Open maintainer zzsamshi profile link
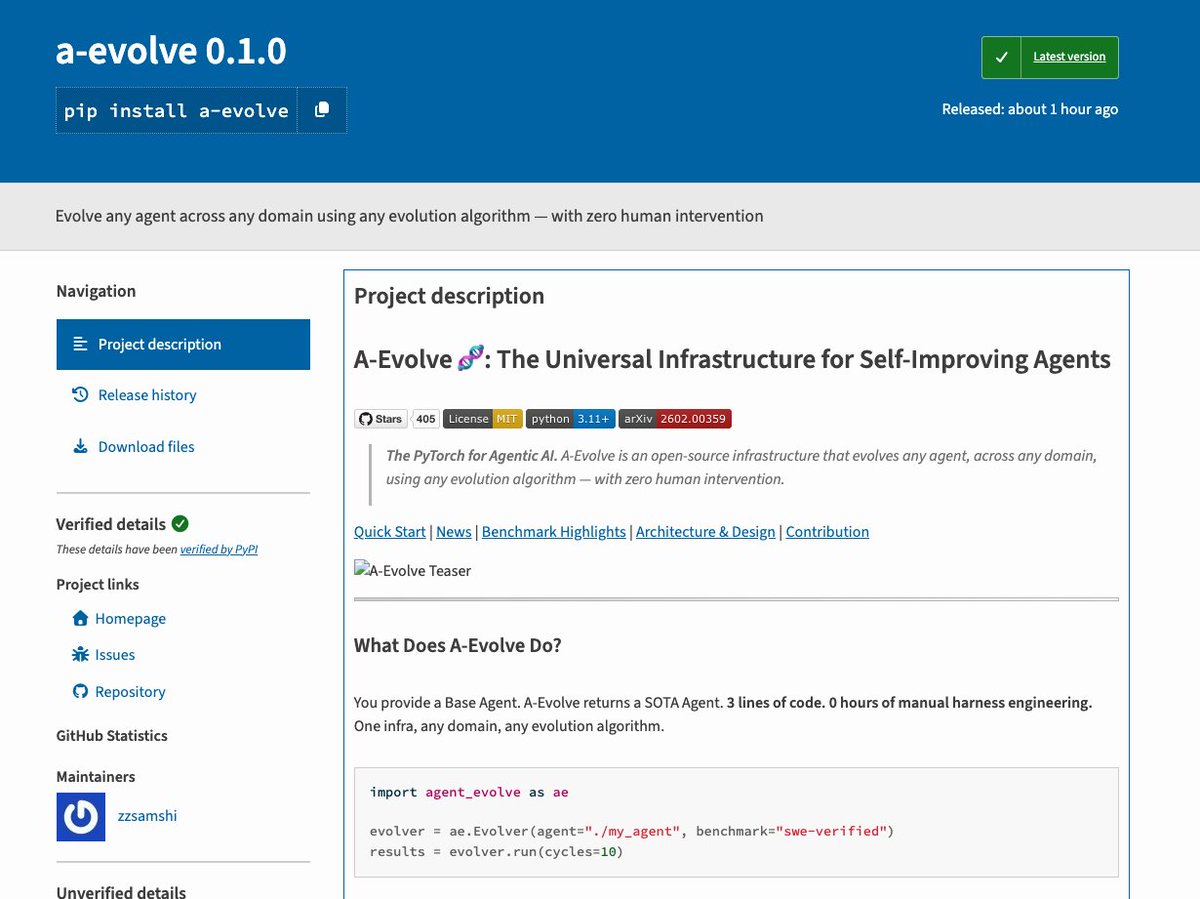This screenshot has width=1200, height=899. pyautogui.click(x=148, y=816)
